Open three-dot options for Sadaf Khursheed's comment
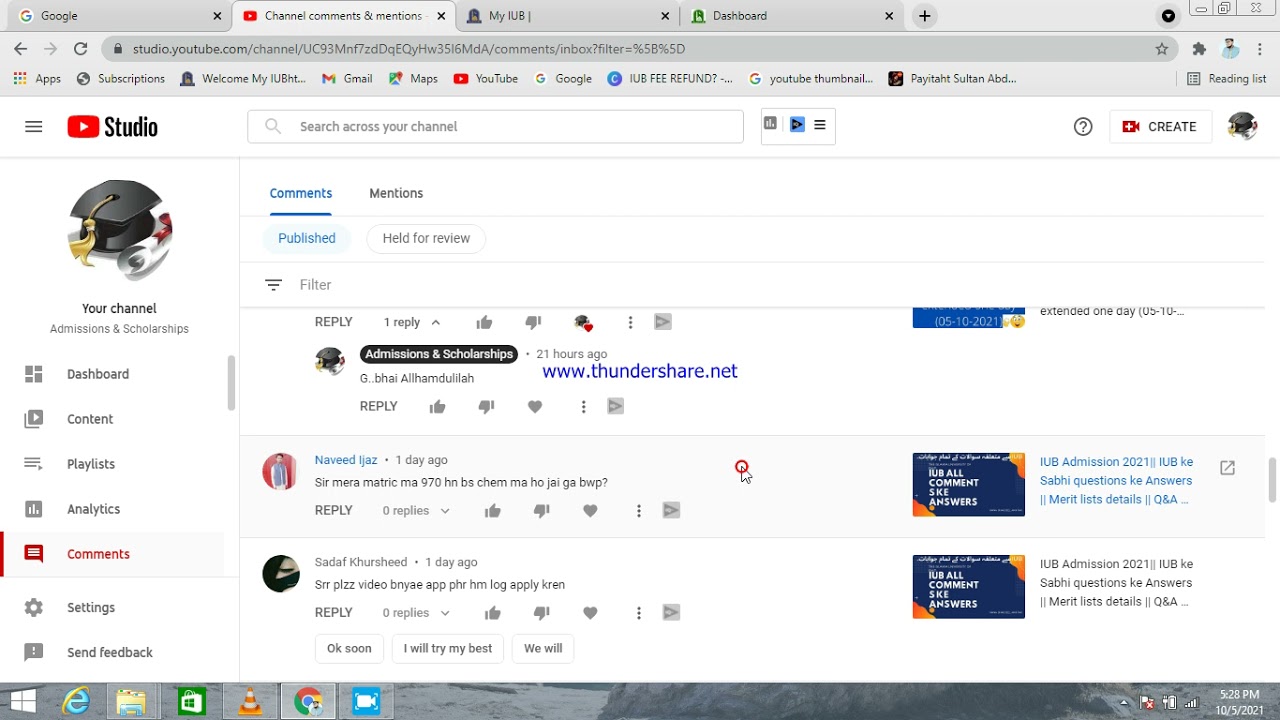The height and width of the screenshot is (720, 1280). [x=638, y=613]
